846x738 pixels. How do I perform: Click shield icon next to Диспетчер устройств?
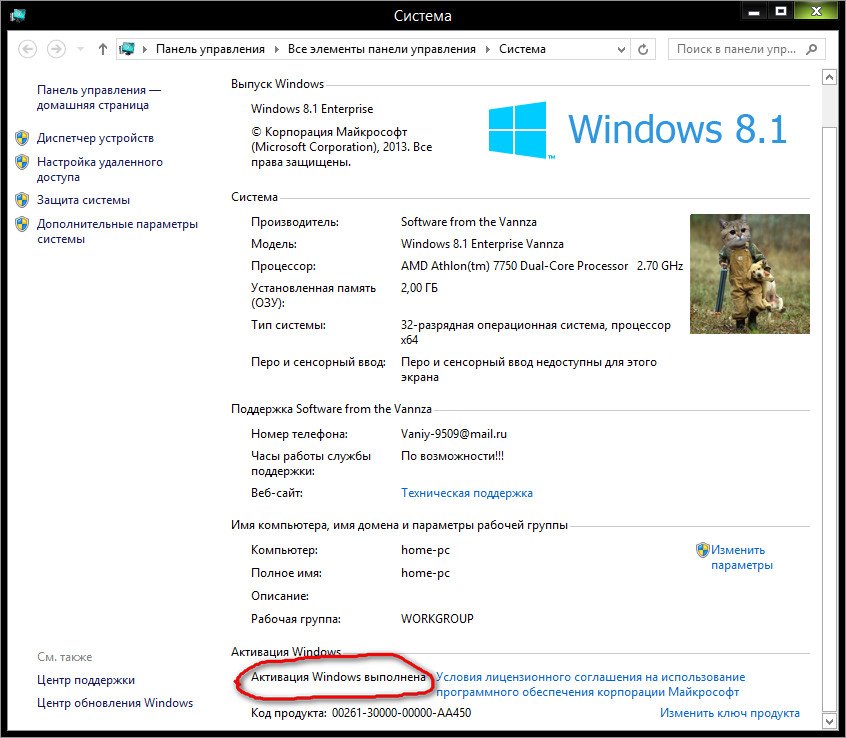[22, 138]
